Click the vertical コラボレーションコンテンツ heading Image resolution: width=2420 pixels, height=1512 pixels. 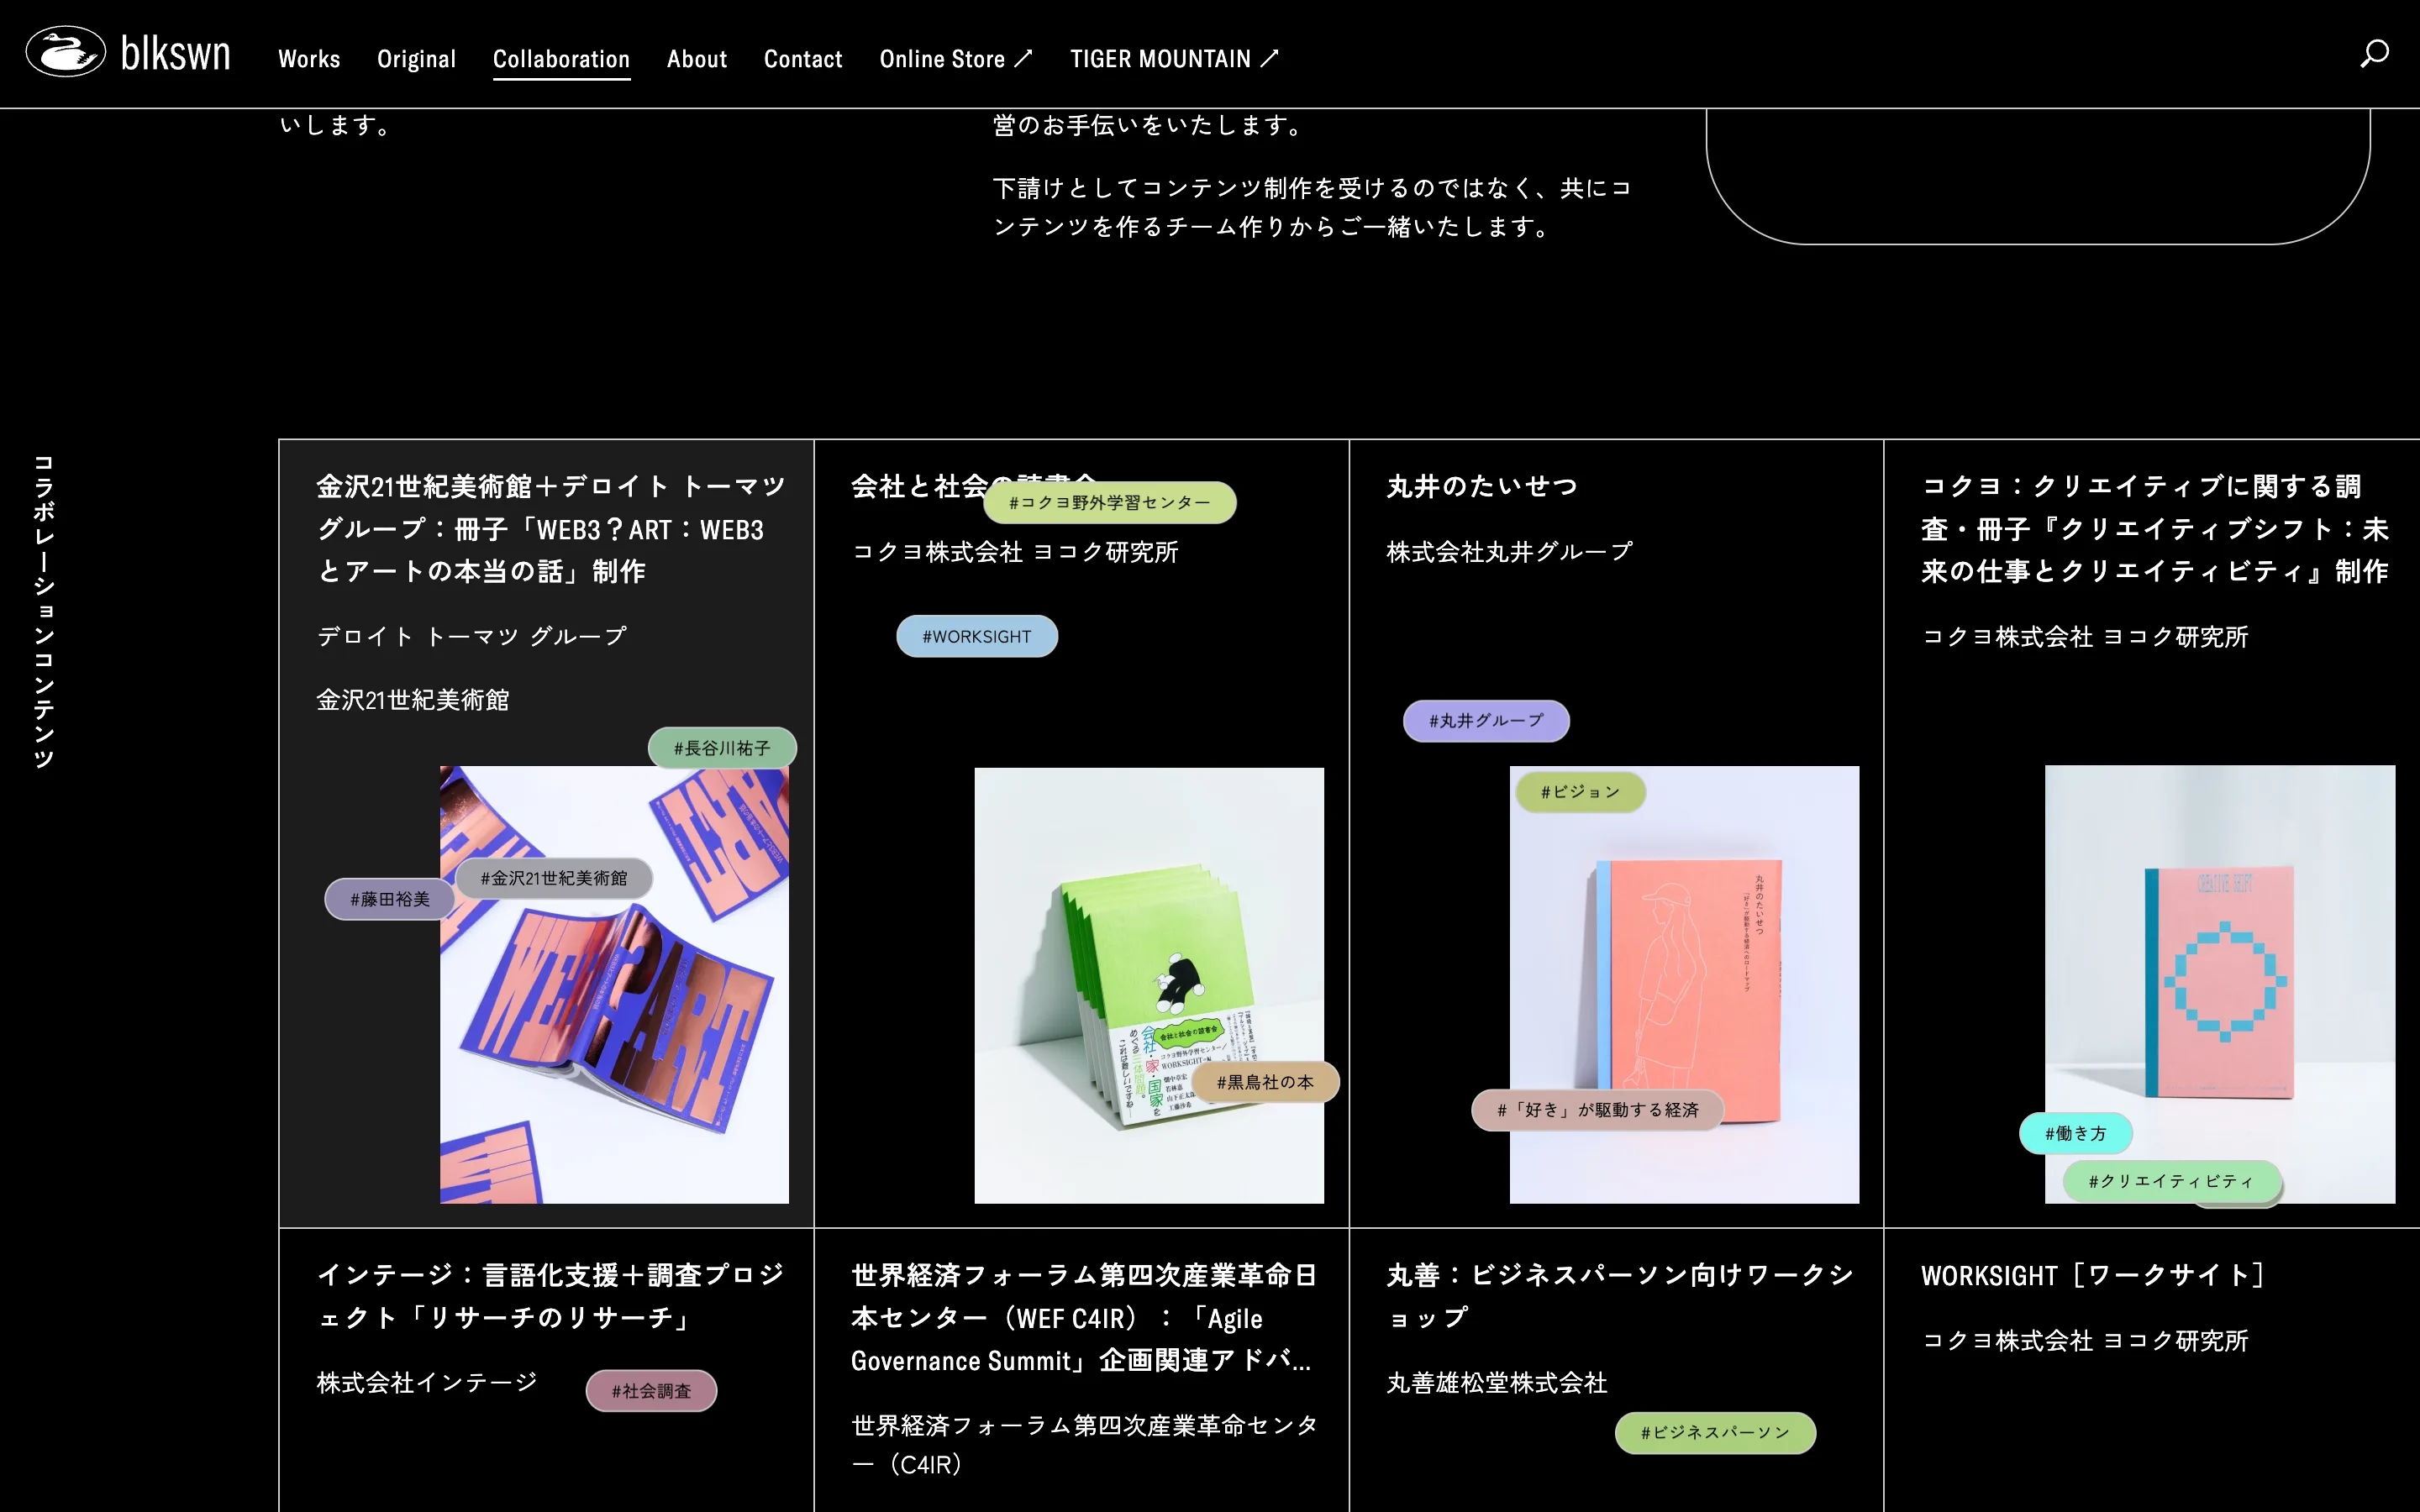coord(43,612)
